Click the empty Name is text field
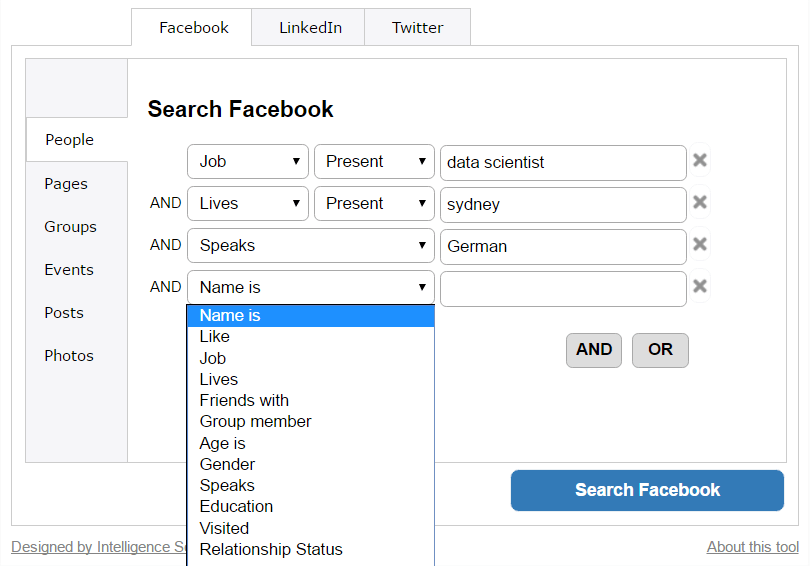 pos(563,289)
